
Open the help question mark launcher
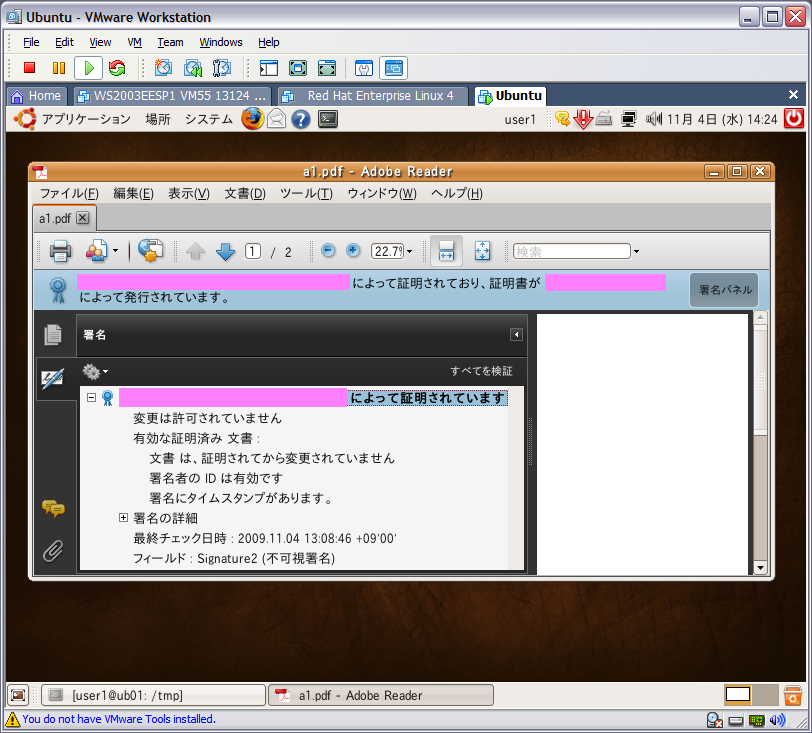pyautogui.click(x=301, y=119)
